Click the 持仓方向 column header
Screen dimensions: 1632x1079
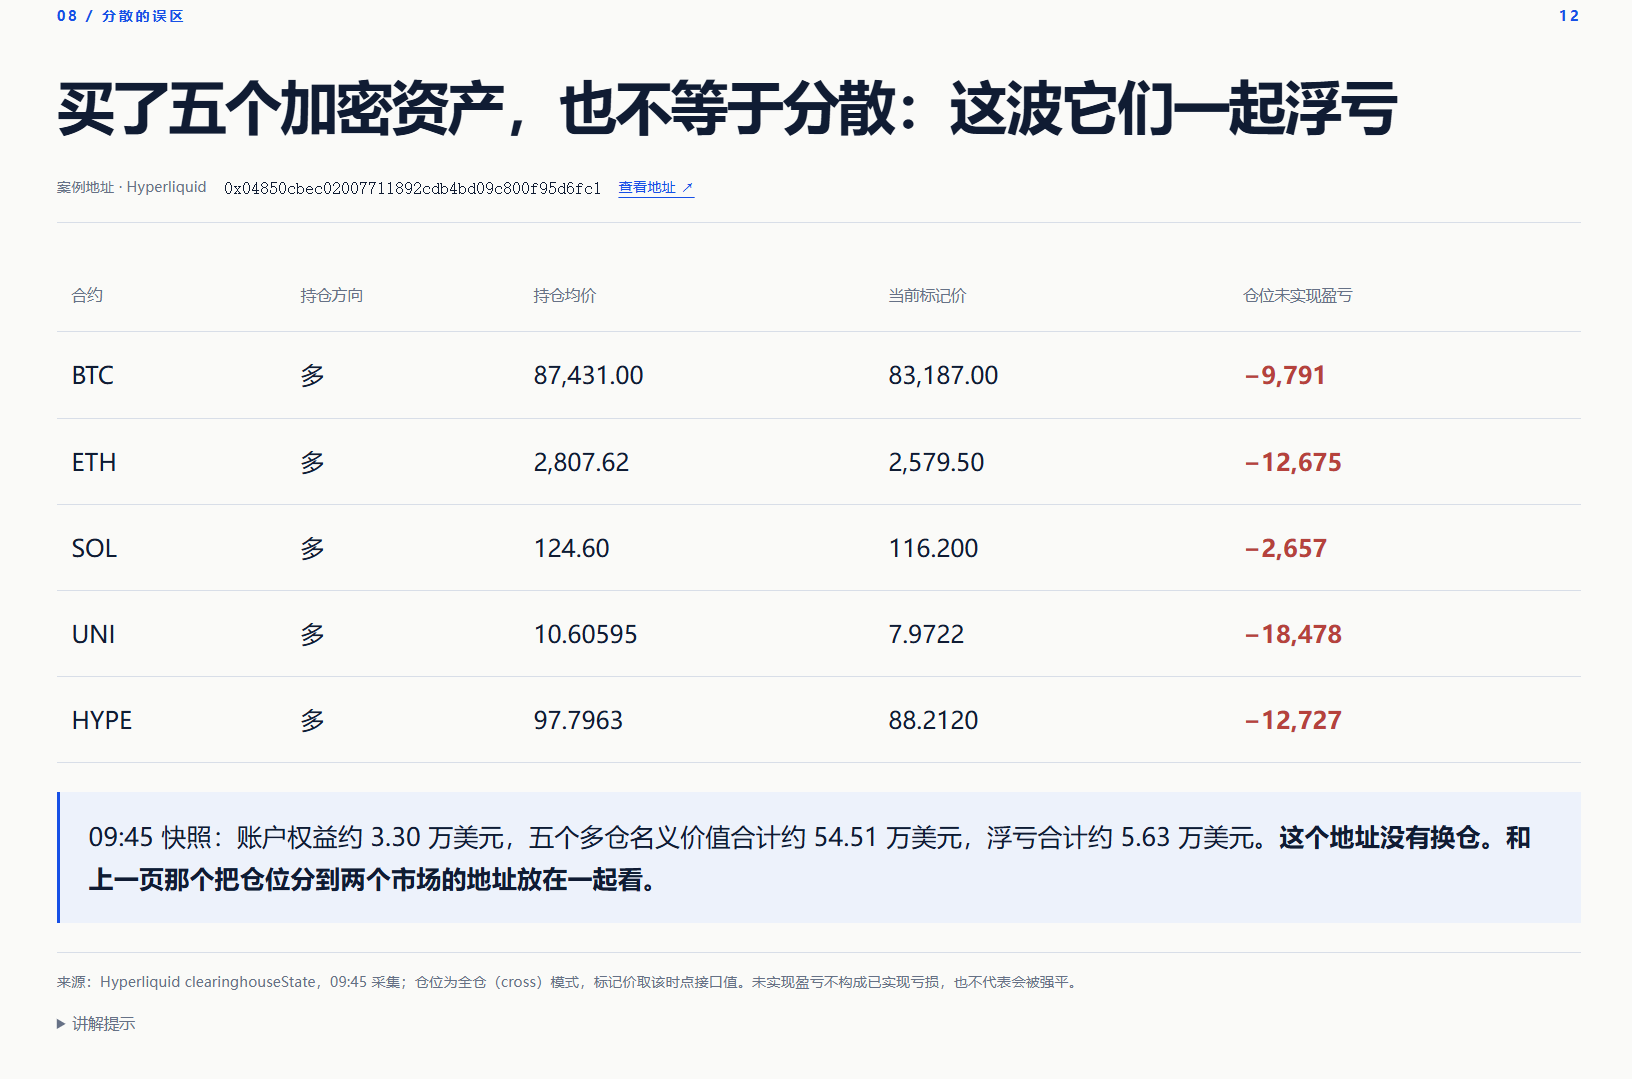(331, 295)
